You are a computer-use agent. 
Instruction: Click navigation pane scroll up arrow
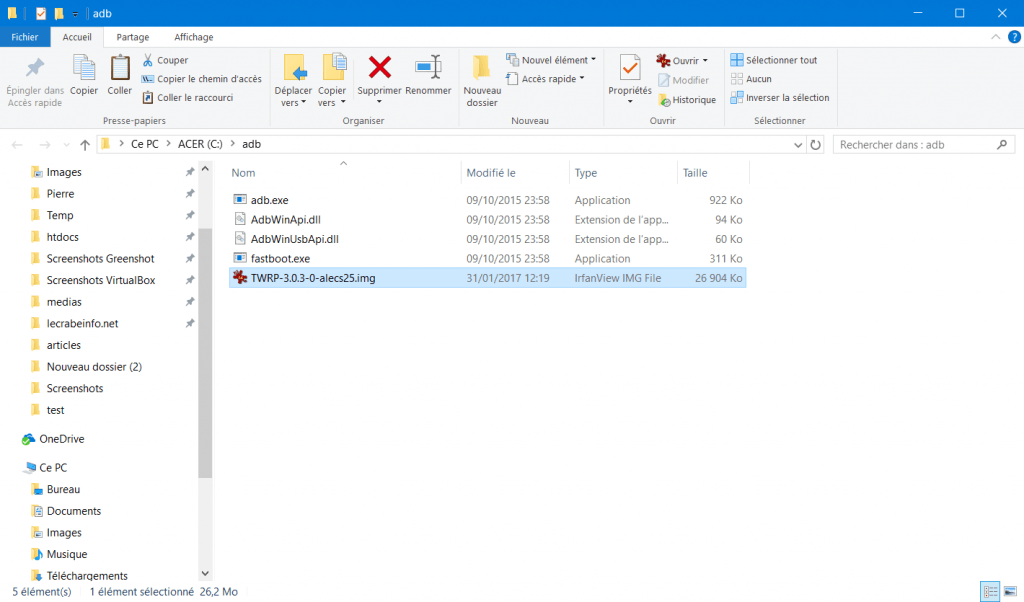(x=205, y=169)
